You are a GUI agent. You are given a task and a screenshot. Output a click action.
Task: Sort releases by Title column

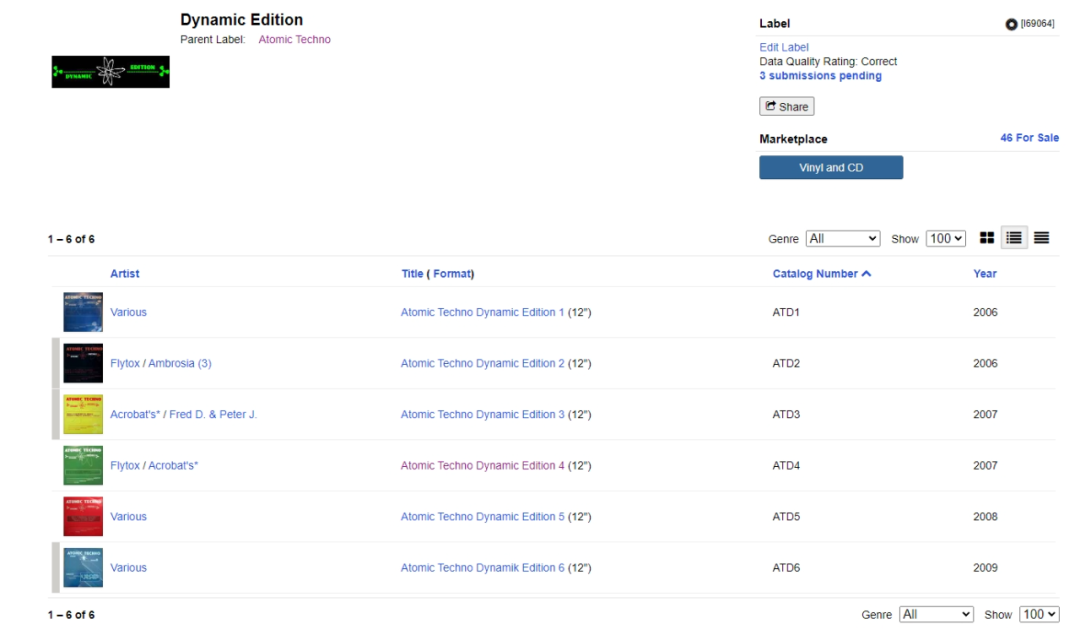[412, 273]
